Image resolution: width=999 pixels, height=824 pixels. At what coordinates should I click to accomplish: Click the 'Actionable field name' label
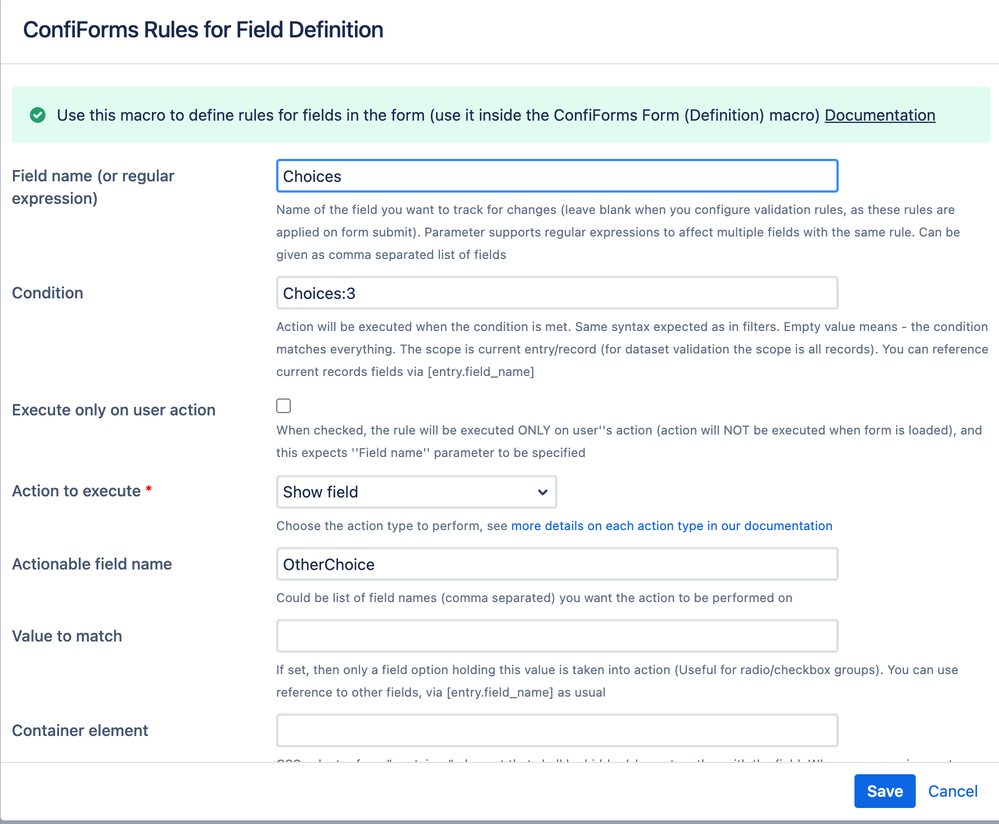pyautogui.click(x=92, y=564)
